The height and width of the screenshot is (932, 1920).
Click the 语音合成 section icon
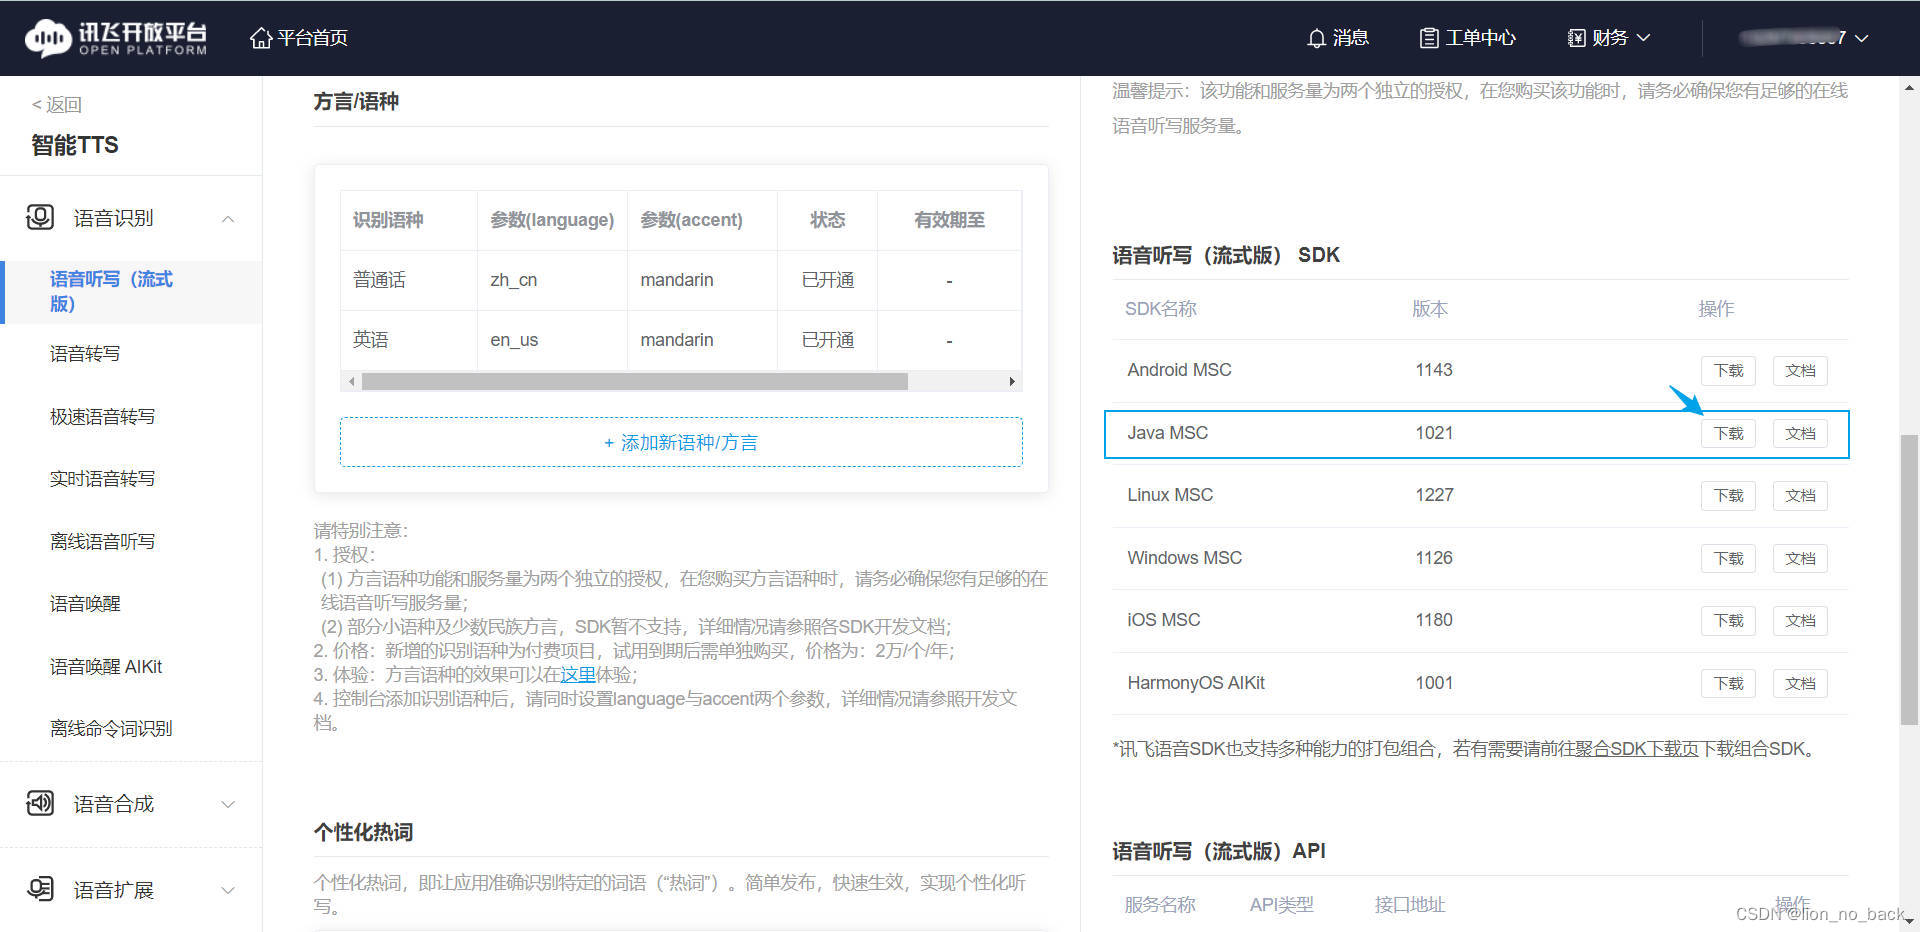coord(40,803)
